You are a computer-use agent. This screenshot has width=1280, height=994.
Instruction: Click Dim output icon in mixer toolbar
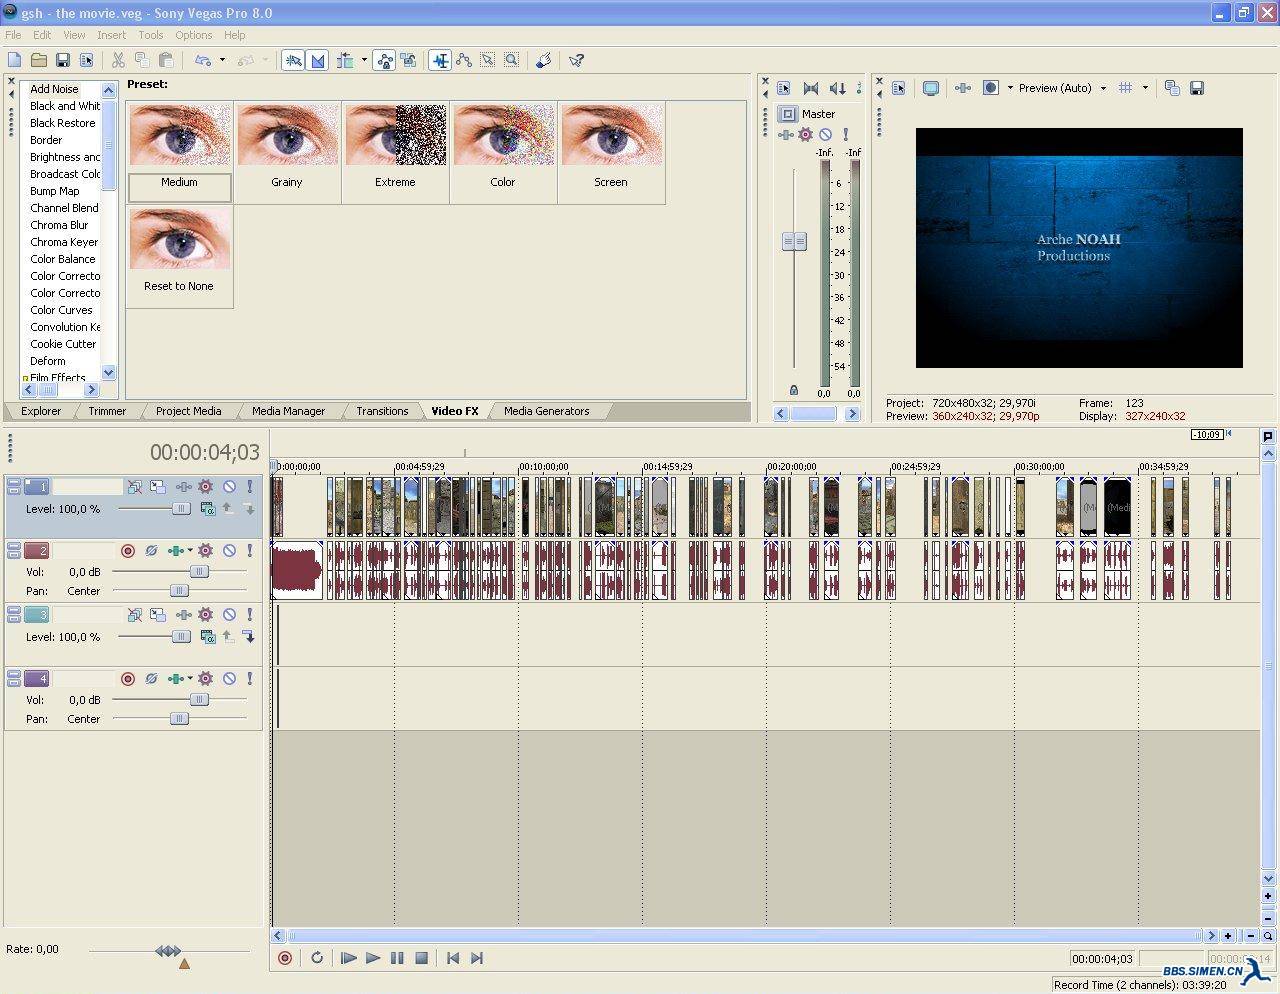click(837, 88)
